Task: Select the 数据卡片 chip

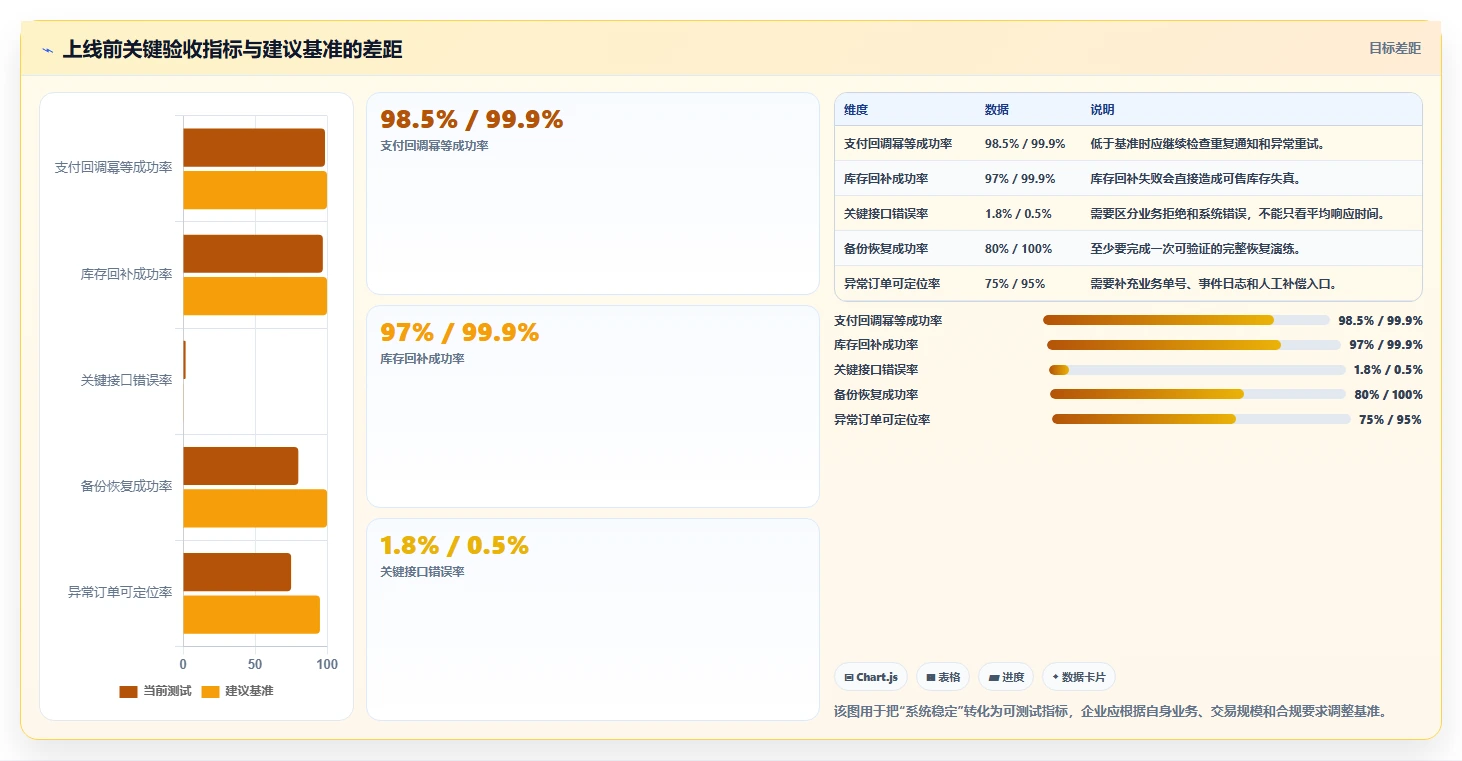Action: click(1078, 677)
